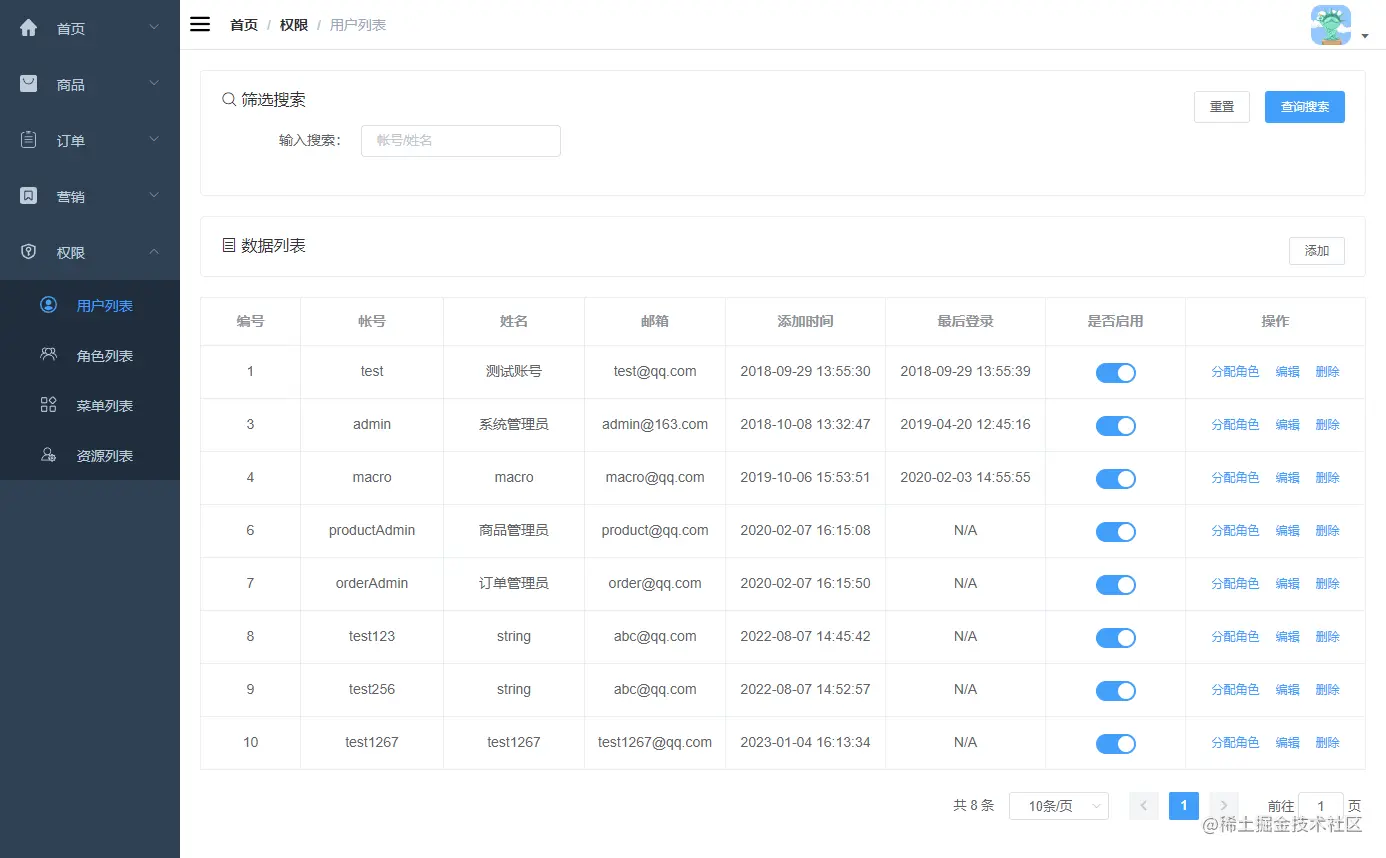Click the people icon beside 角色列表
This screenshot has height=858, width=1386.
click(x=48, y=354)
